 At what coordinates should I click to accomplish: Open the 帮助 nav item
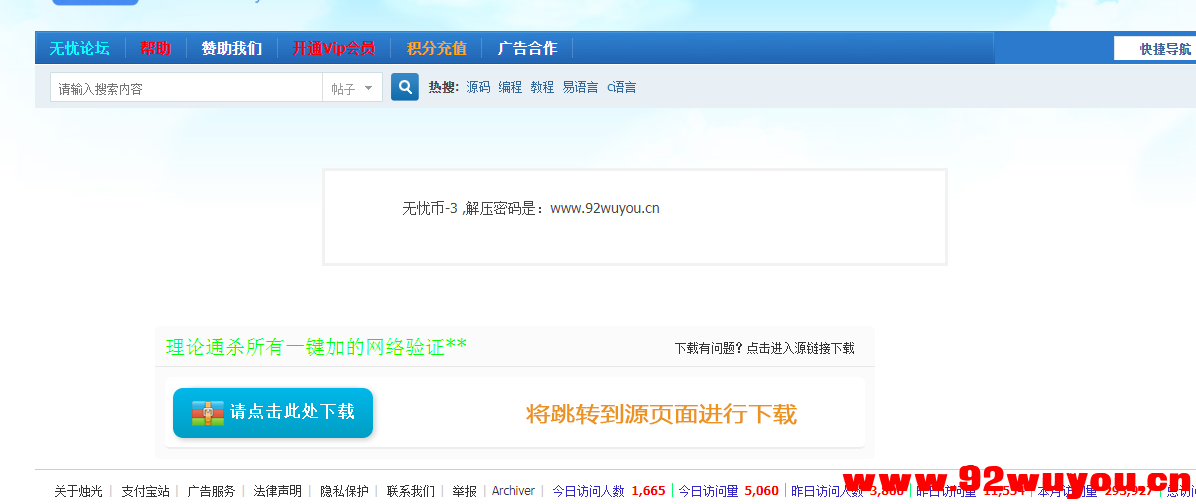point(156,48)
